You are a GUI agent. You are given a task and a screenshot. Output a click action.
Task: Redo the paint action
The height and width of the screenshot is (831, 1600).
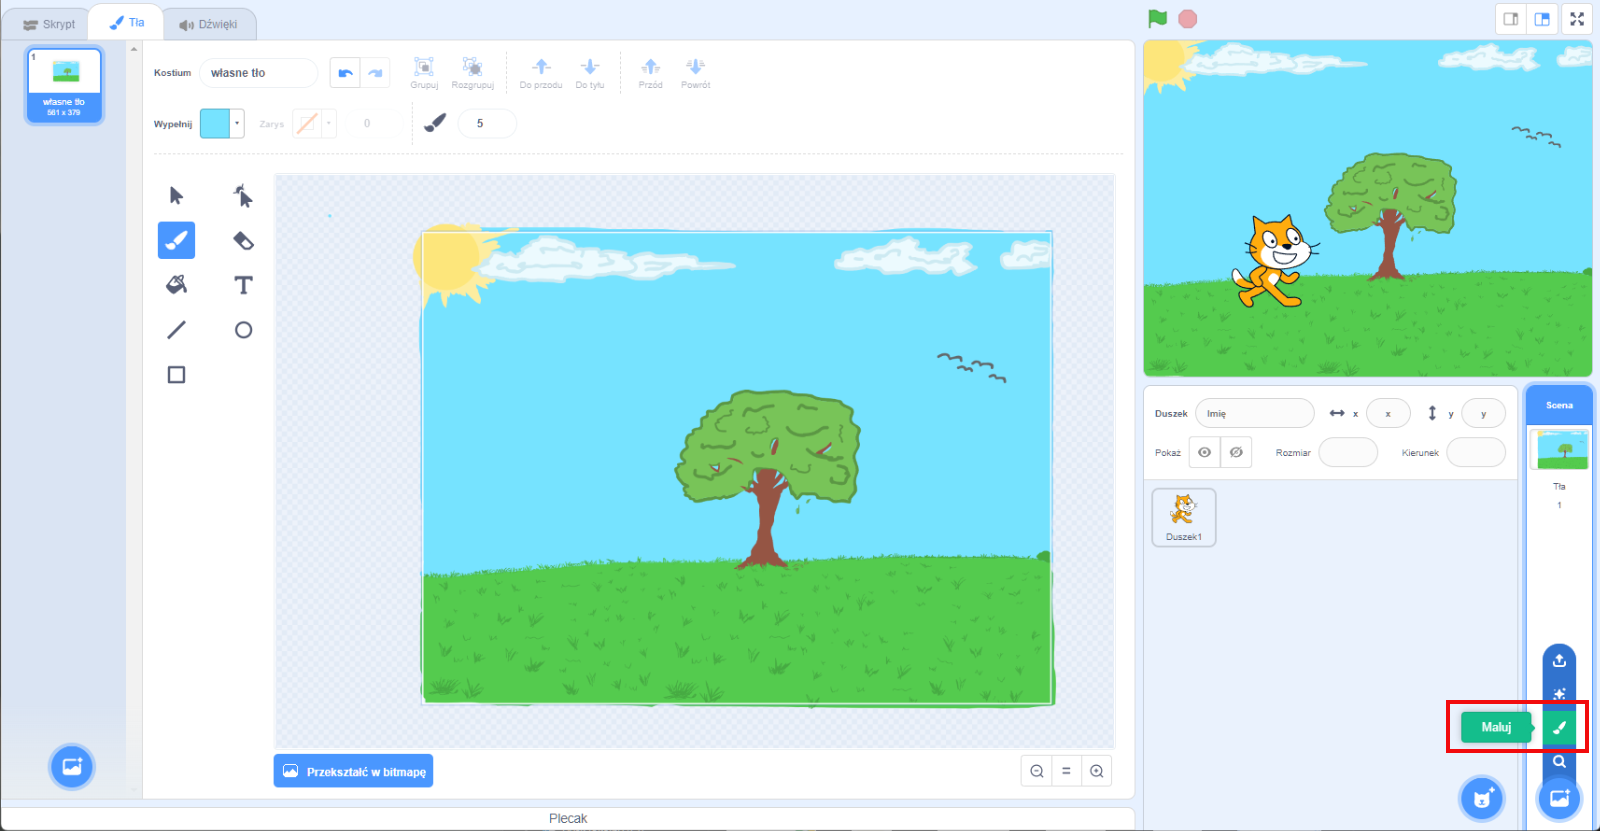point(375,73)
